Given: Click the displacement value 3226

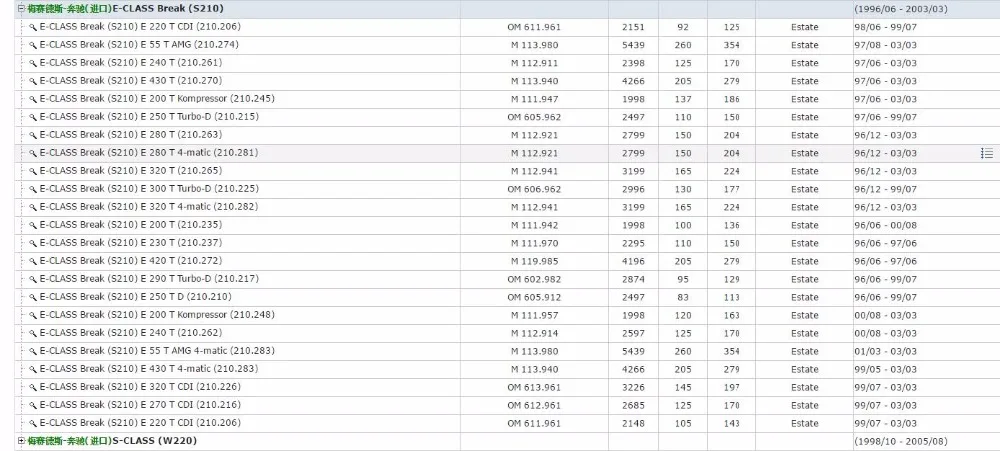Looking at the screenshot, I should pyautogui.click(x=633, y=387).
